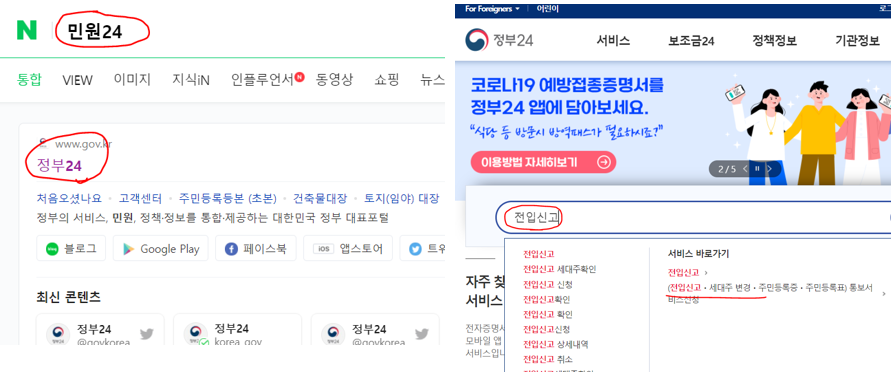Open the 기관정보 menu on 정부24

click(x=857, y=41)
